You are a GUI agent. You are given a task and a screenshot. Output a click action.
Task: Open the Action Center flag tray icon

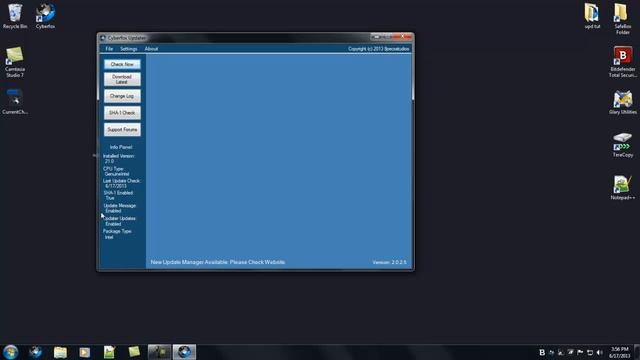[580, 352]
